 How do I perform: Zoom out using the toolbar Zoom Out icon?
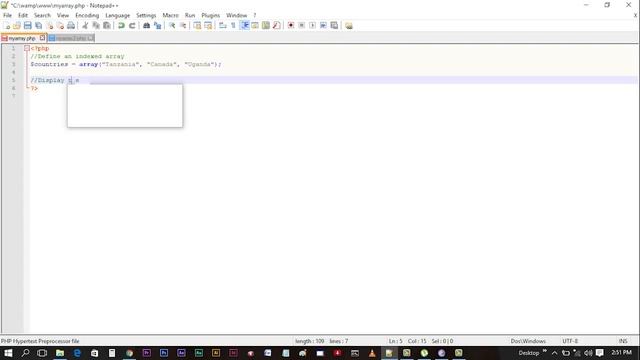pos(182,25)
